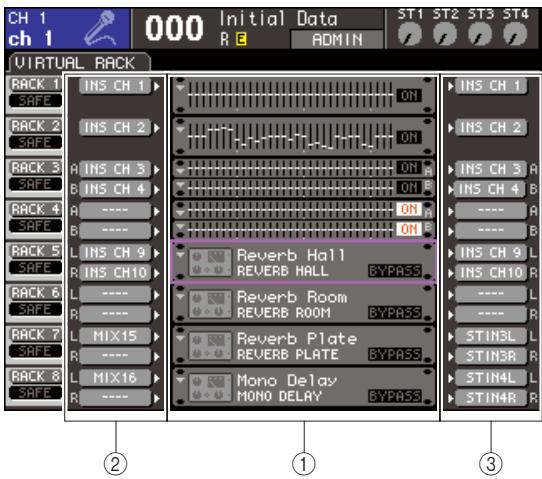Click the 000 scene number display
The width and height of the screenshot is (542, 479).
point(174,29)
